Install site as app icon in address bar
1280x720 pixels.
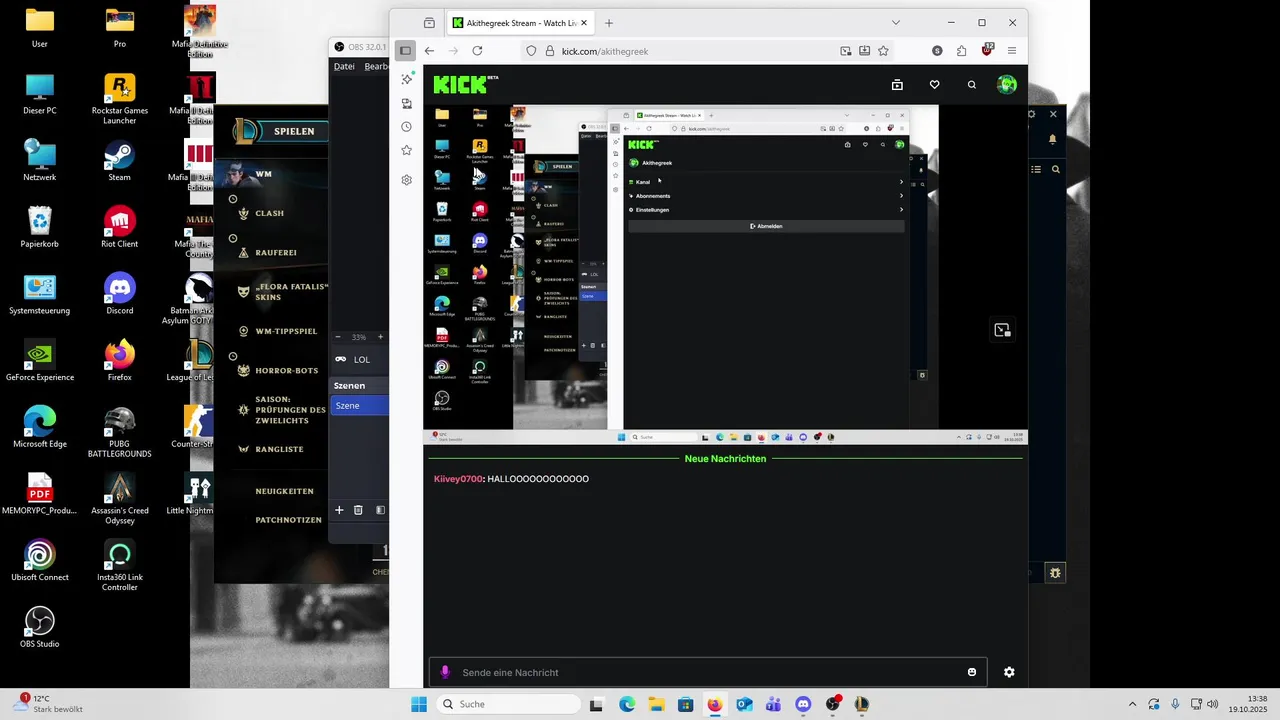[x=865, y=51]
